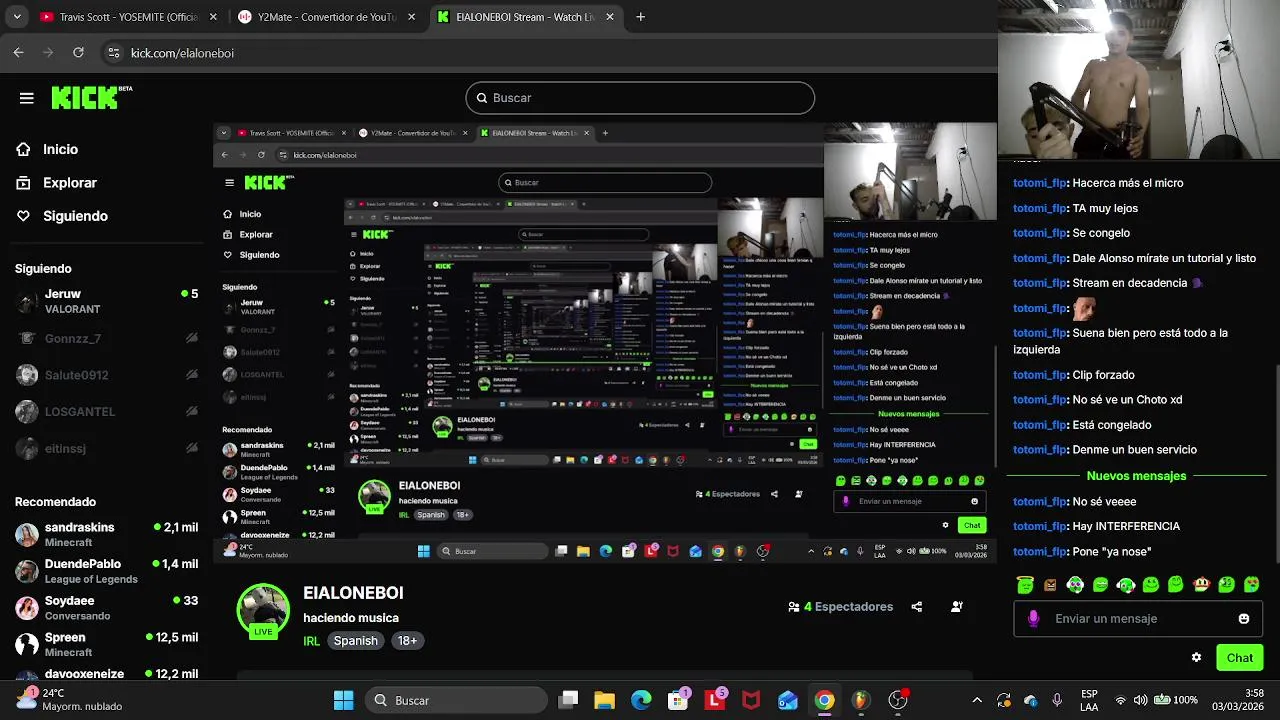This screenshot has width=1280, height=720.
Task: Open the offline channel eitinssj
Action: (x=107, y=448)
